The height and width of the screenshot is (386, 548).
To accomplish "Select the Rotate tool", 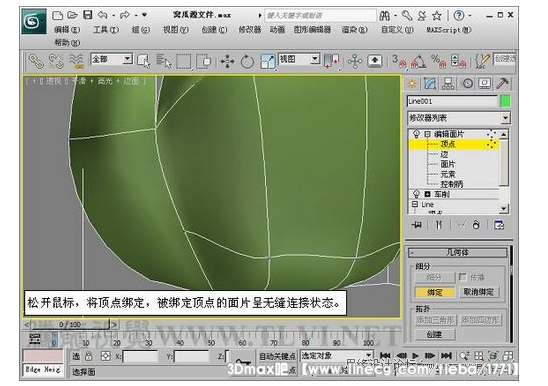I will point(247,62).
